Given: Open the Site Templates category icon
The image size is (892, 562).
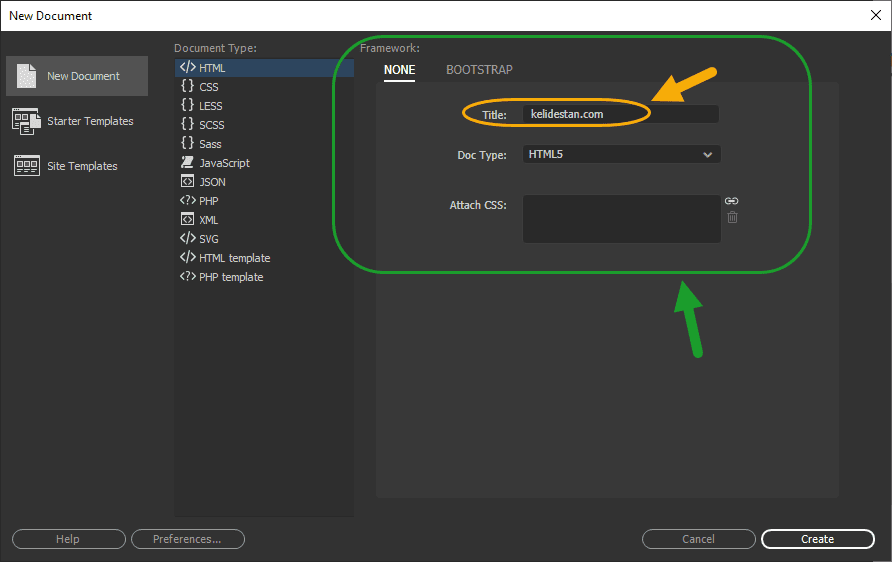Looking at the screenshot, I should click(27, 166).
